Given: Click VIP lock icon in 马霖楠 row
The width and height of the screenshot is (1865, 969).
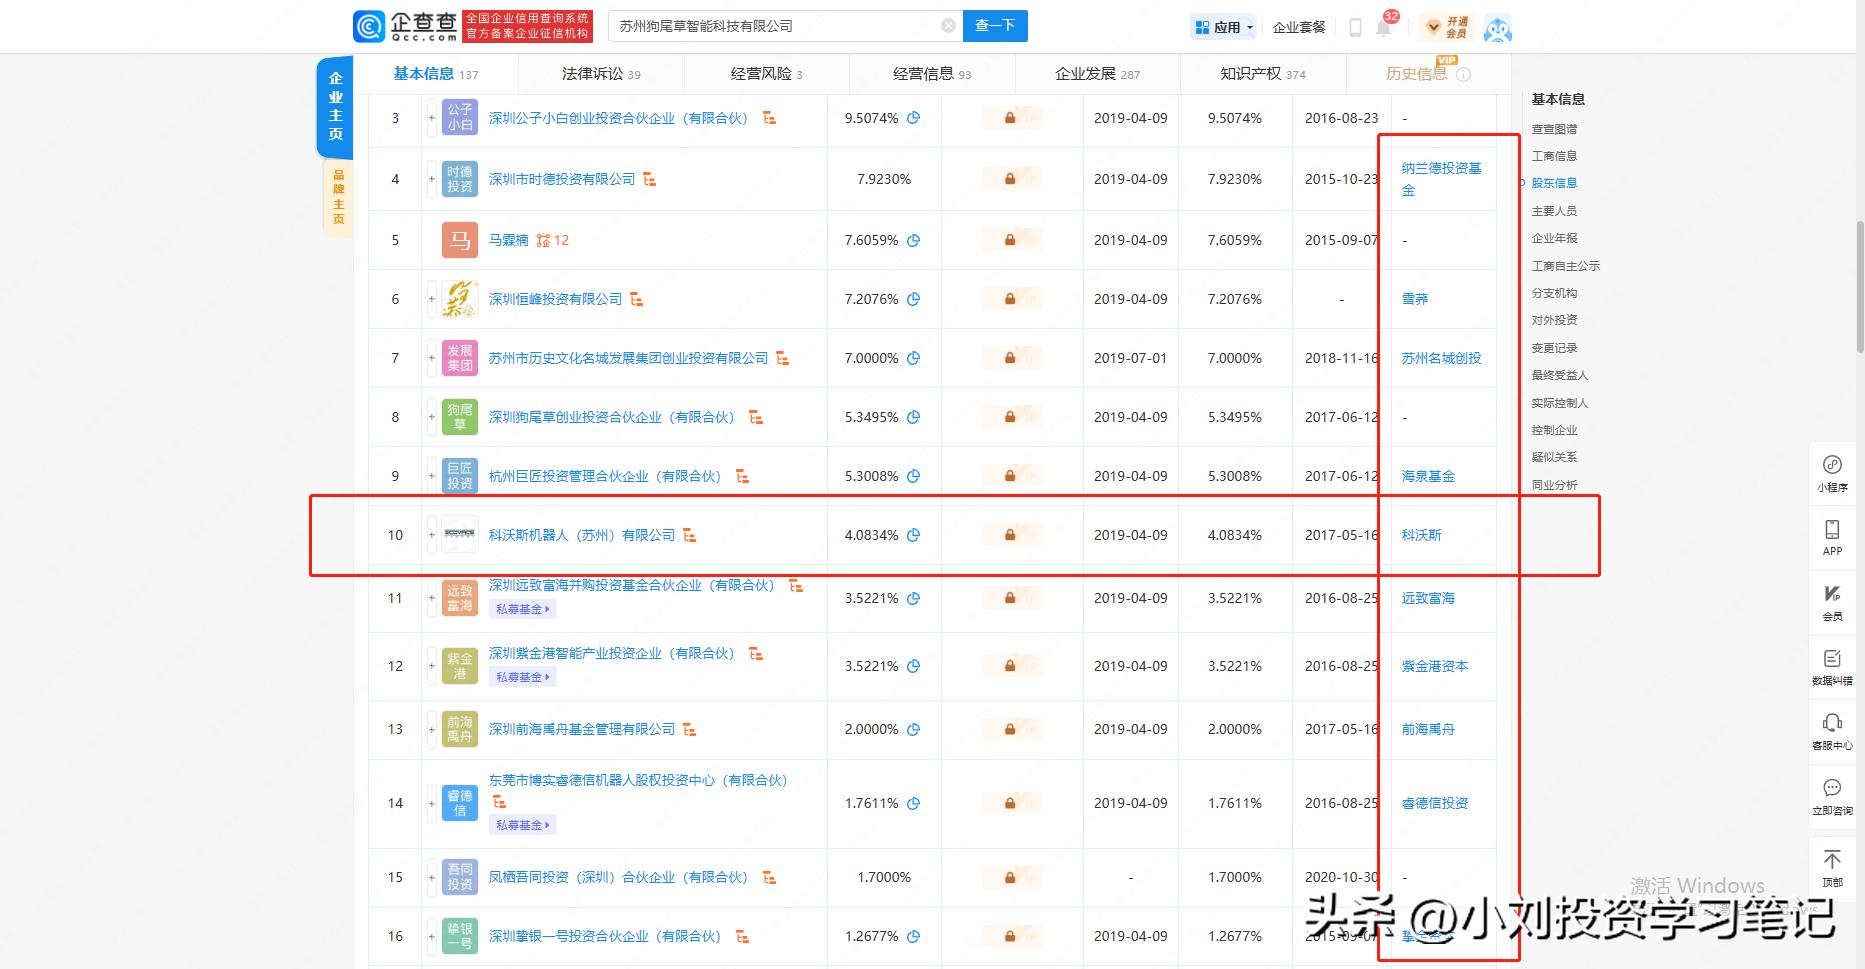Looking at the screenshot, I should pyautogui.click(x=1011, y=240).
